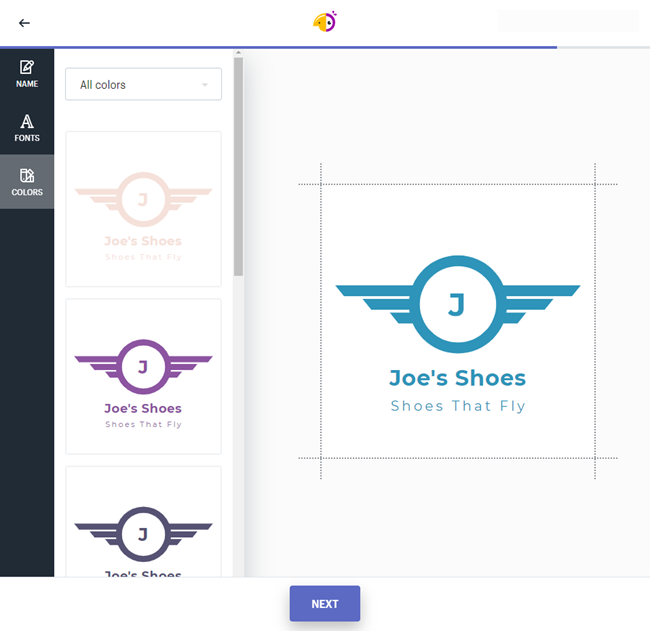Click the parrot logo in header
This screenshot has width=650, height=631.
[x=325, y=21]
